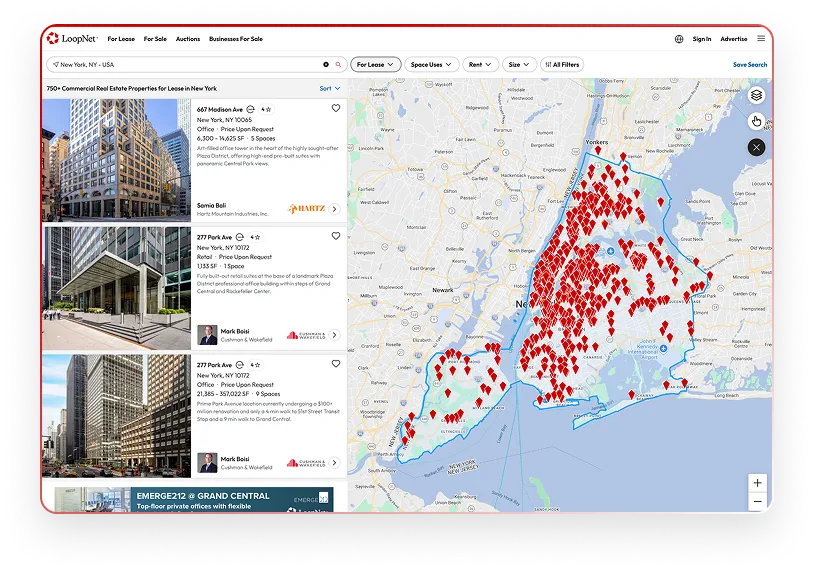Click the 4-star rating on 667 Madison Ave
This screenshot has width=814, height=570.
point(266,110)
